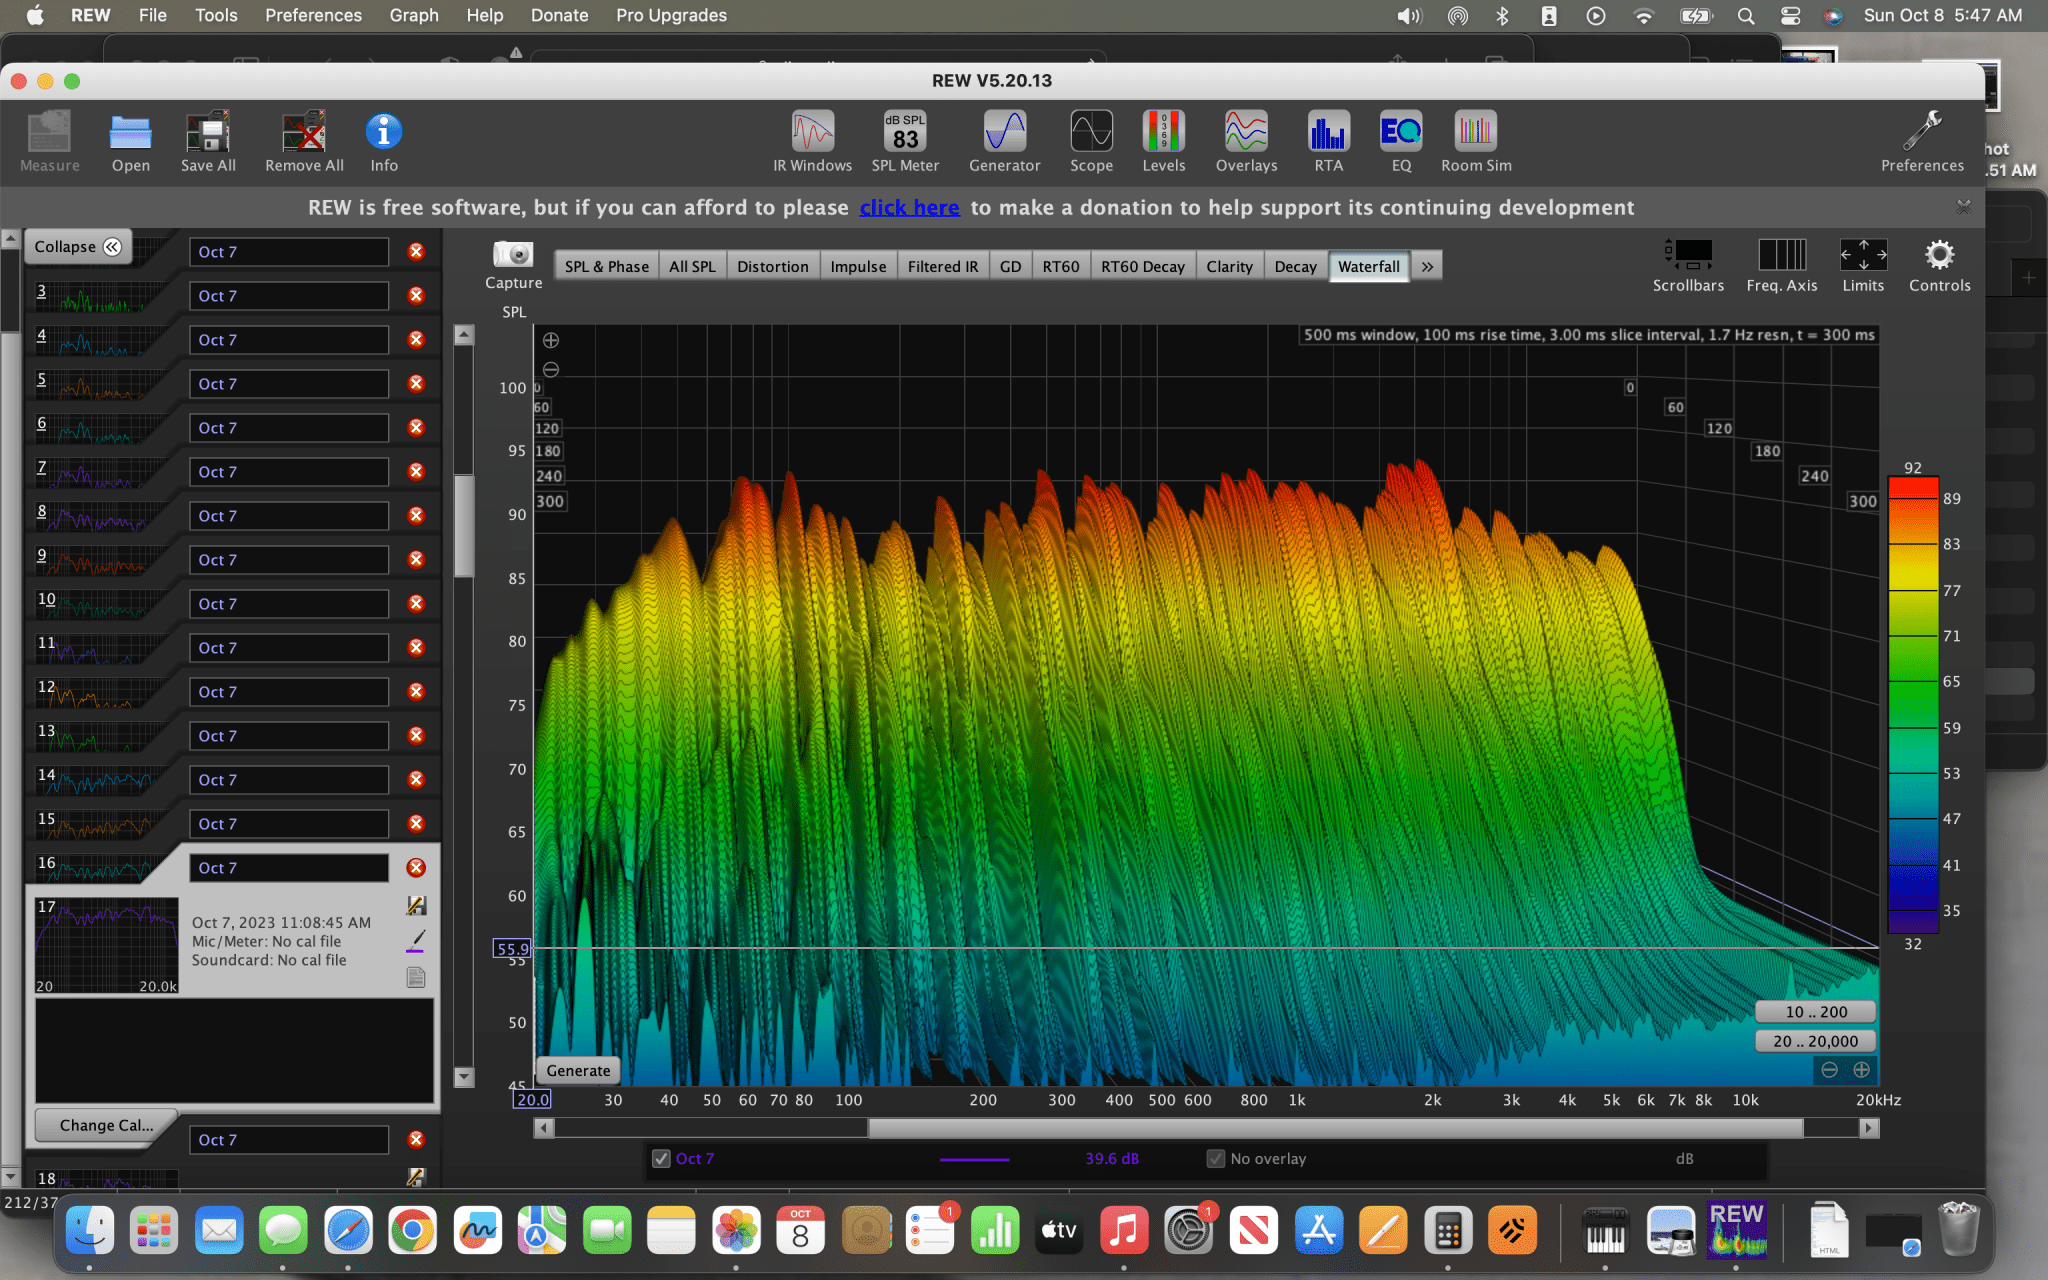
Task: Open the Room Sim tool
Action: click(x=1476, y=141)
